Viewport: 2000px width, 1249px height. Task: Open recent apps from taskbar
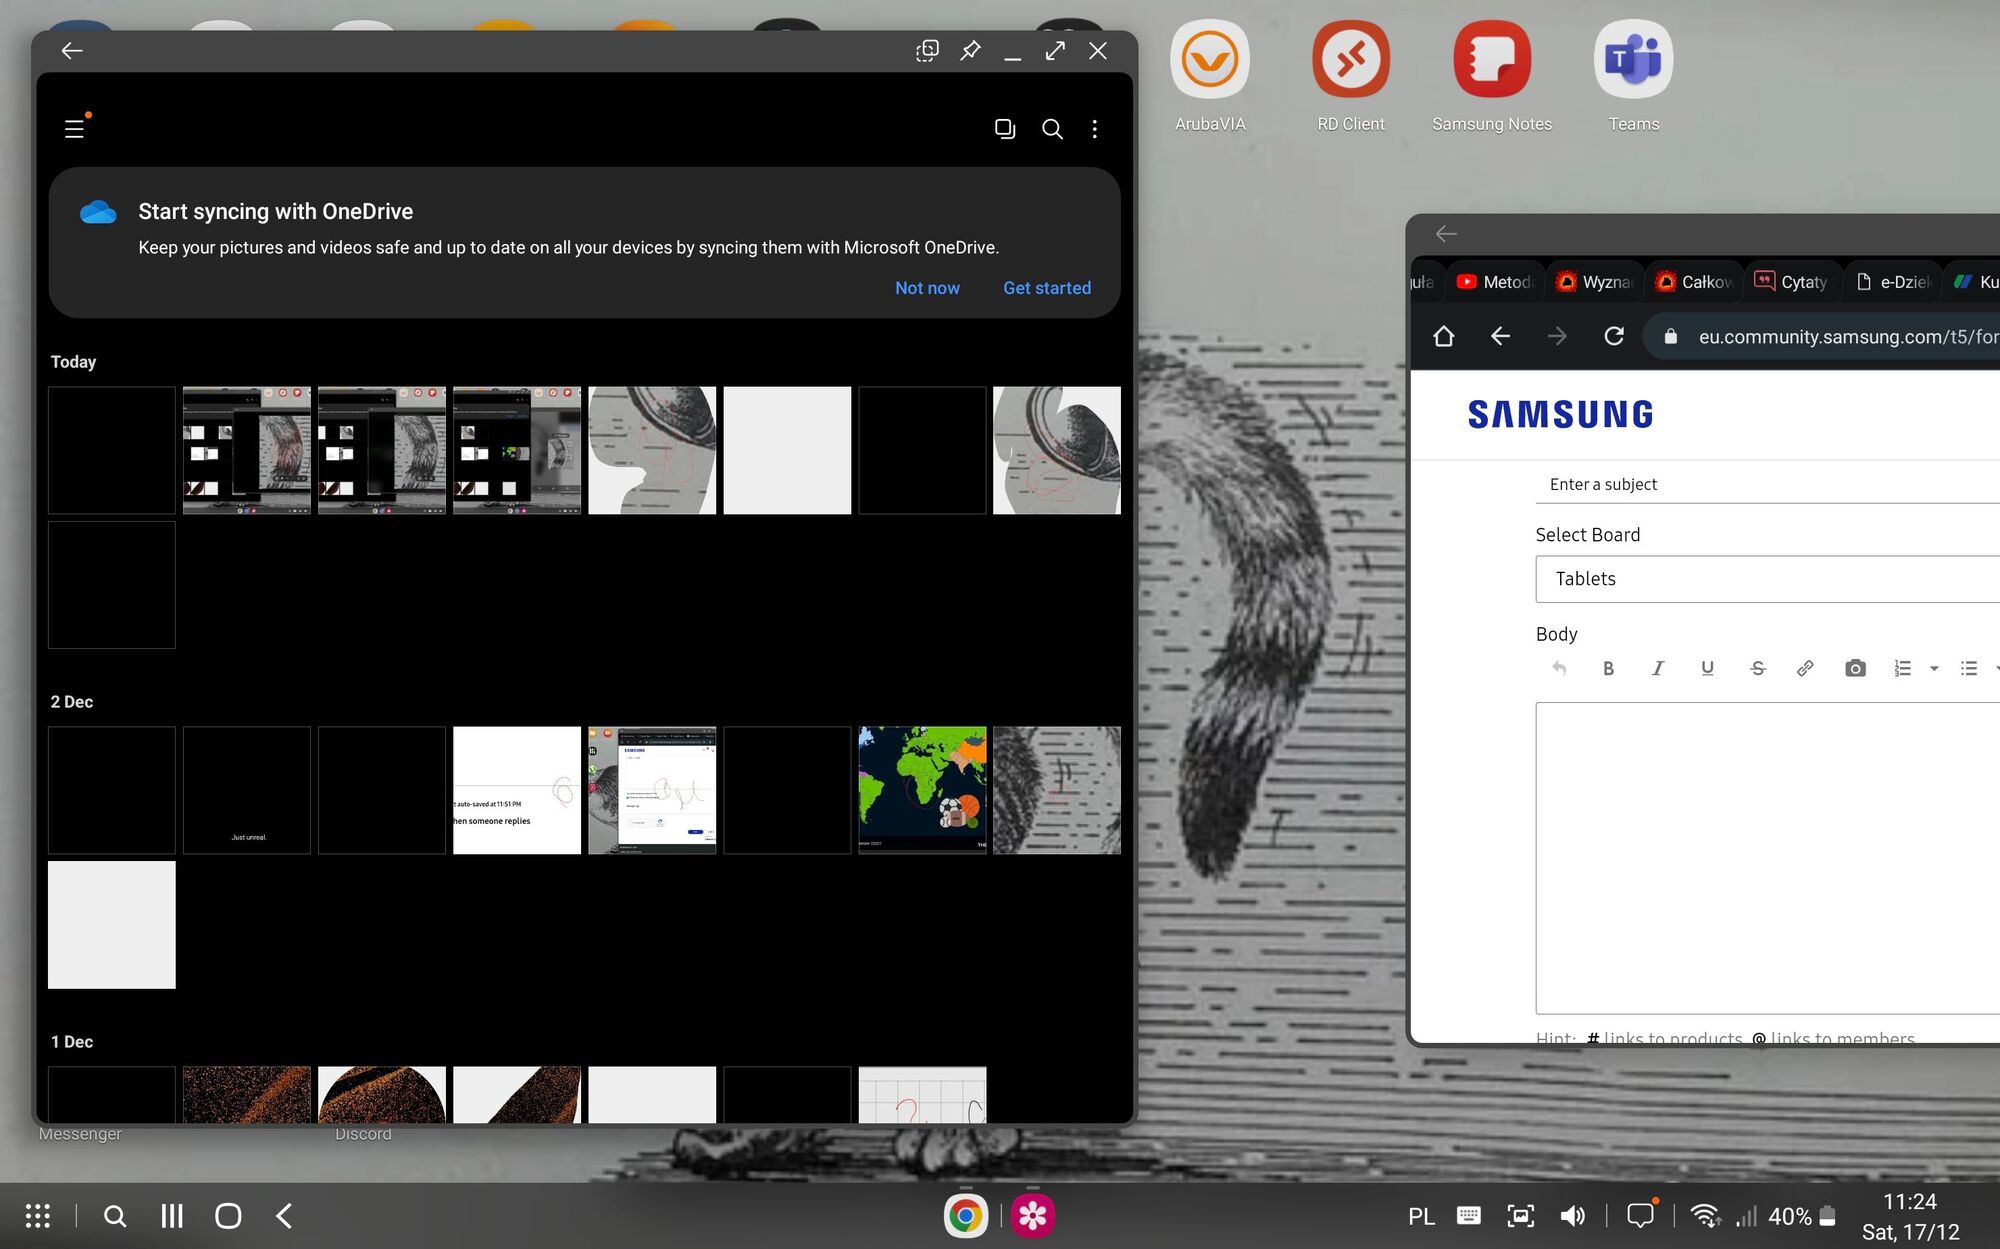click(172, 1216)
